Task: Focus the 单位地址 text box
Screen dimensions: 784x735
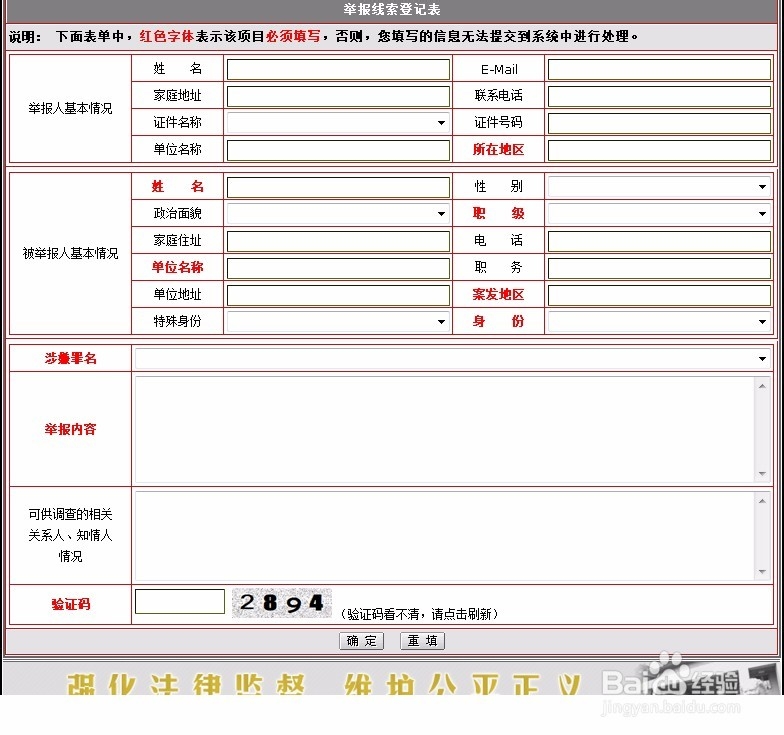Action: click(338, 295)
